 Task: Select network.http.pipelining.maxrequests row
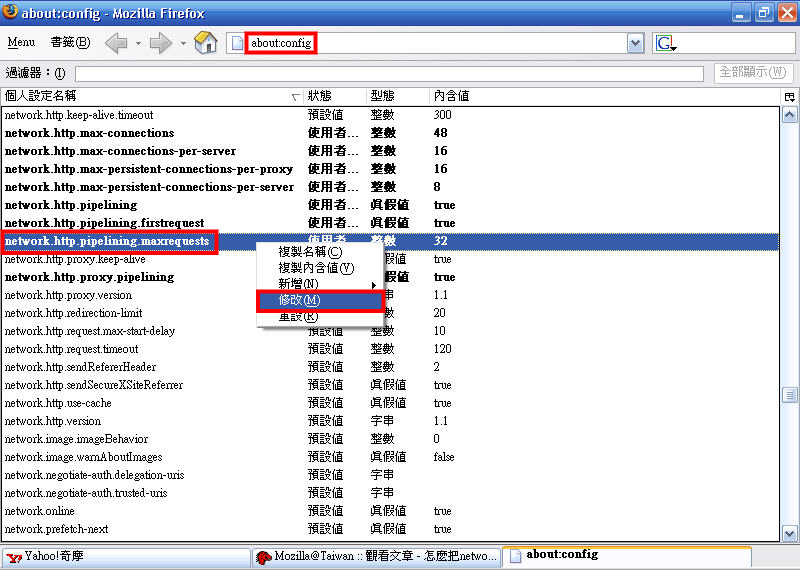390,241
